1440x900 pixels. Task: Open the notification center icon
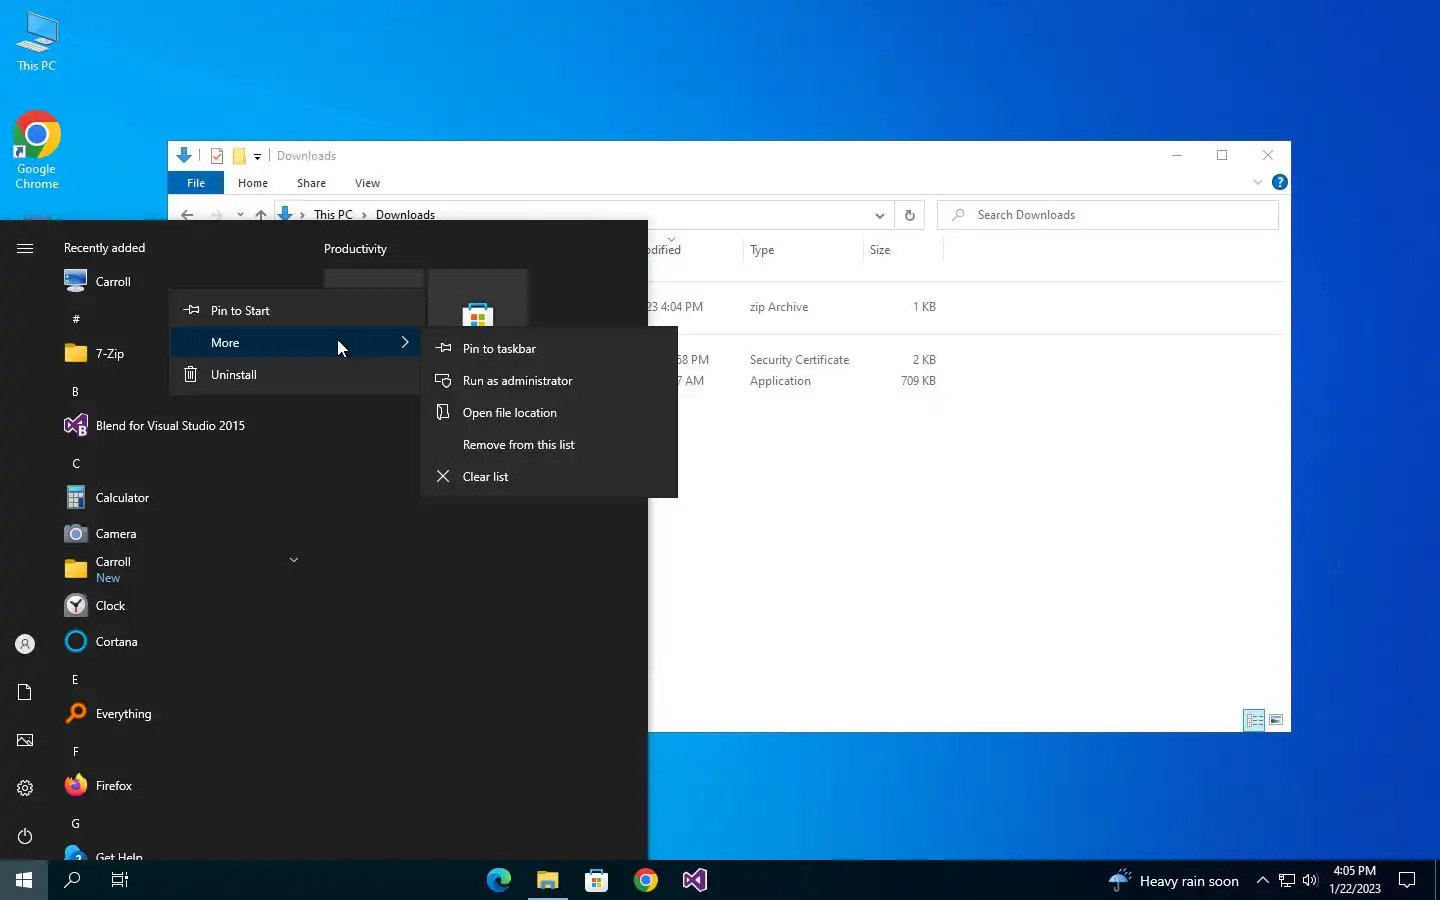(1407, 880)
